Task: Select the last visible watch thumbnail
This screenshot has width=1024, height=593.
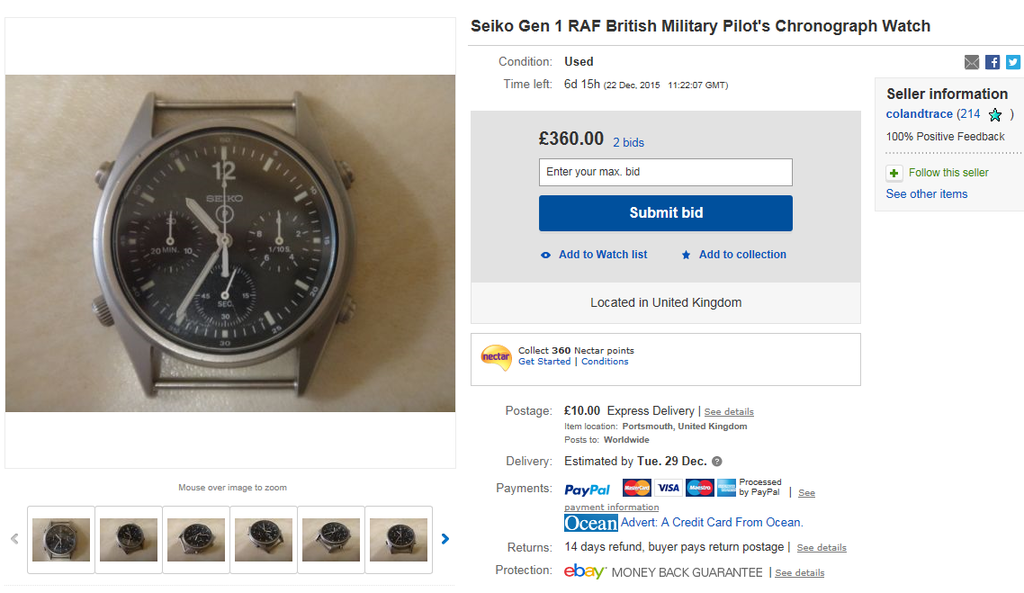Action: click(398, 540)
